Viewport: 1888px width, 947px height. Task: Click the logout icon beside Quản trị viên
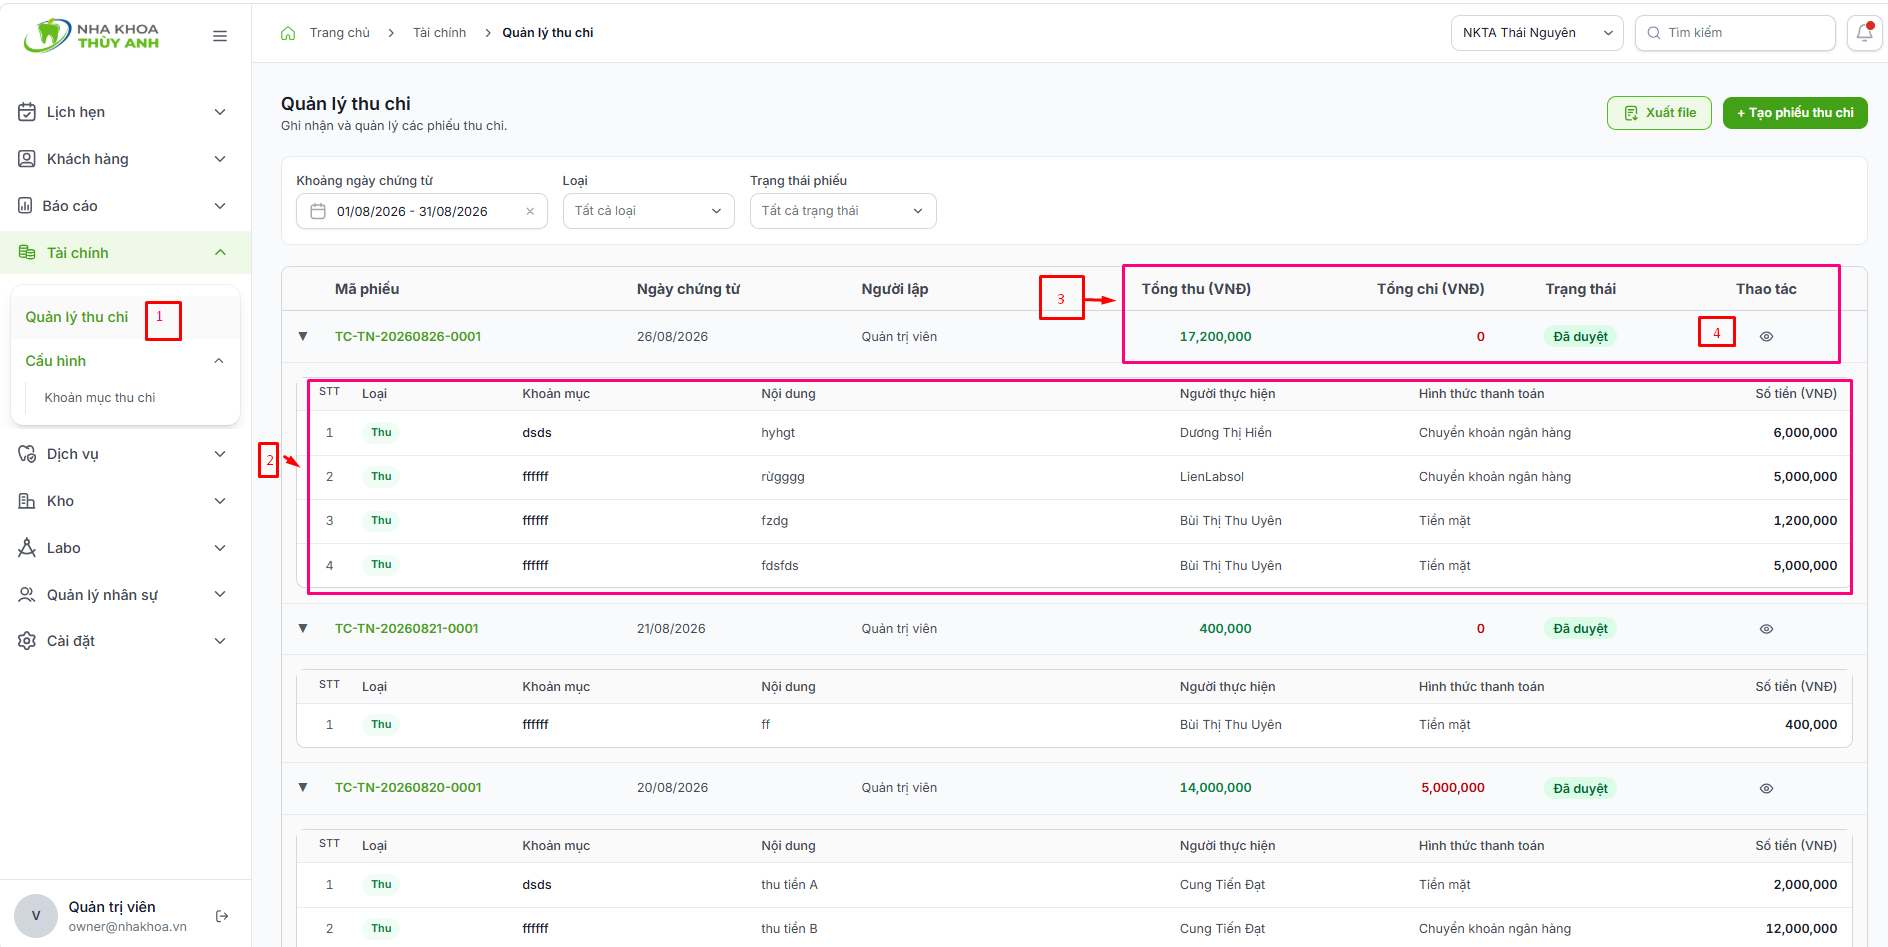point(222,916)
